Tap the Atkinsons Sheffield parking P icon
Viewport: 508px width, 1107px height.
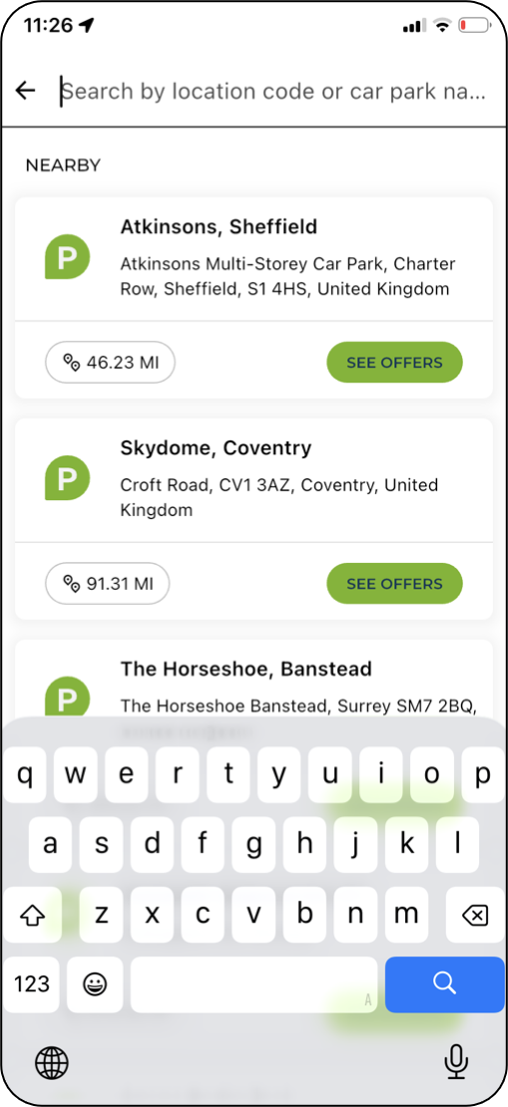pos(67,257)
